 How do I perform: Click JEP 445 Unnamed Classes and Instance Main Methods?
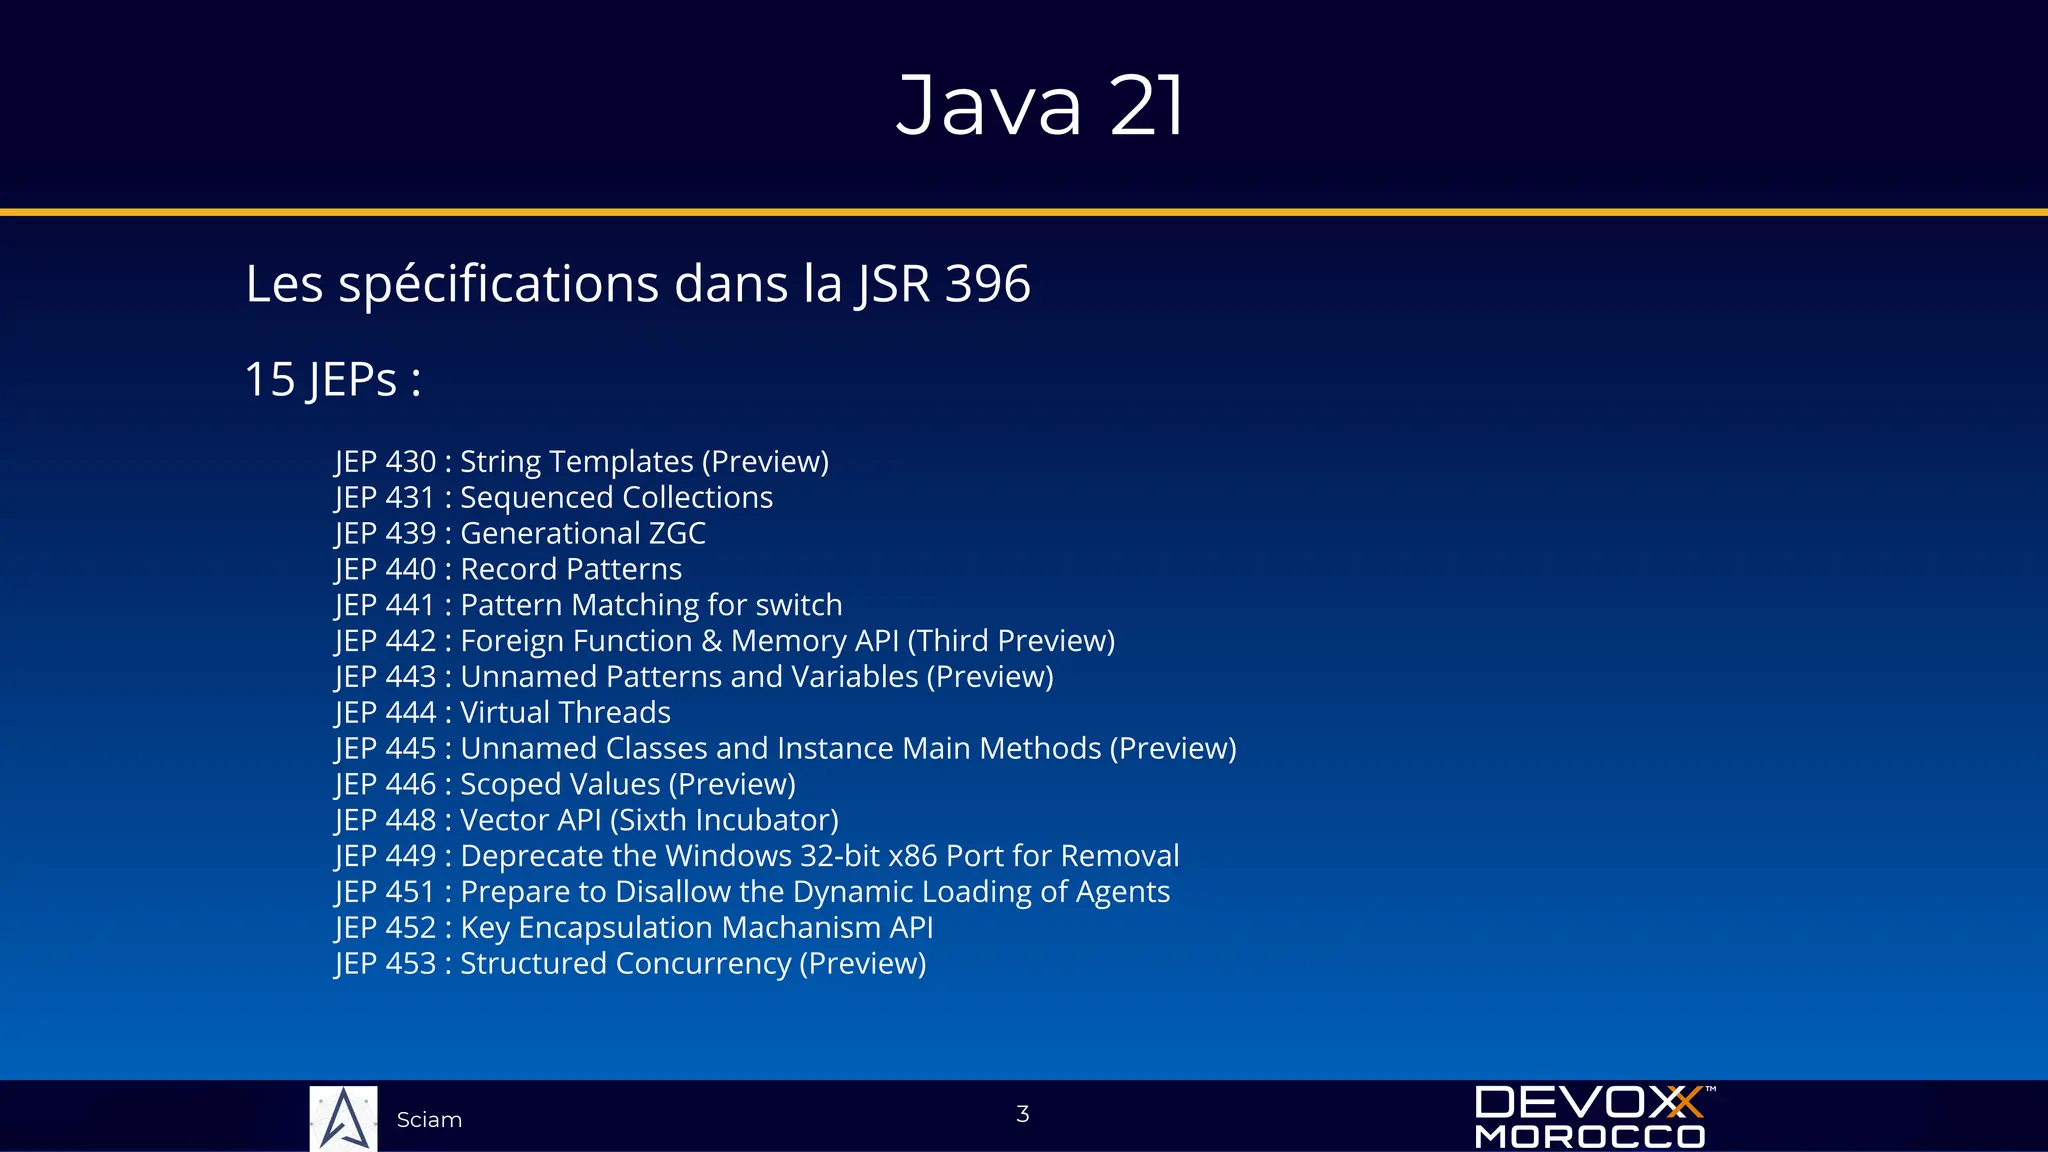pyautogui.click(x=786, y=749)
